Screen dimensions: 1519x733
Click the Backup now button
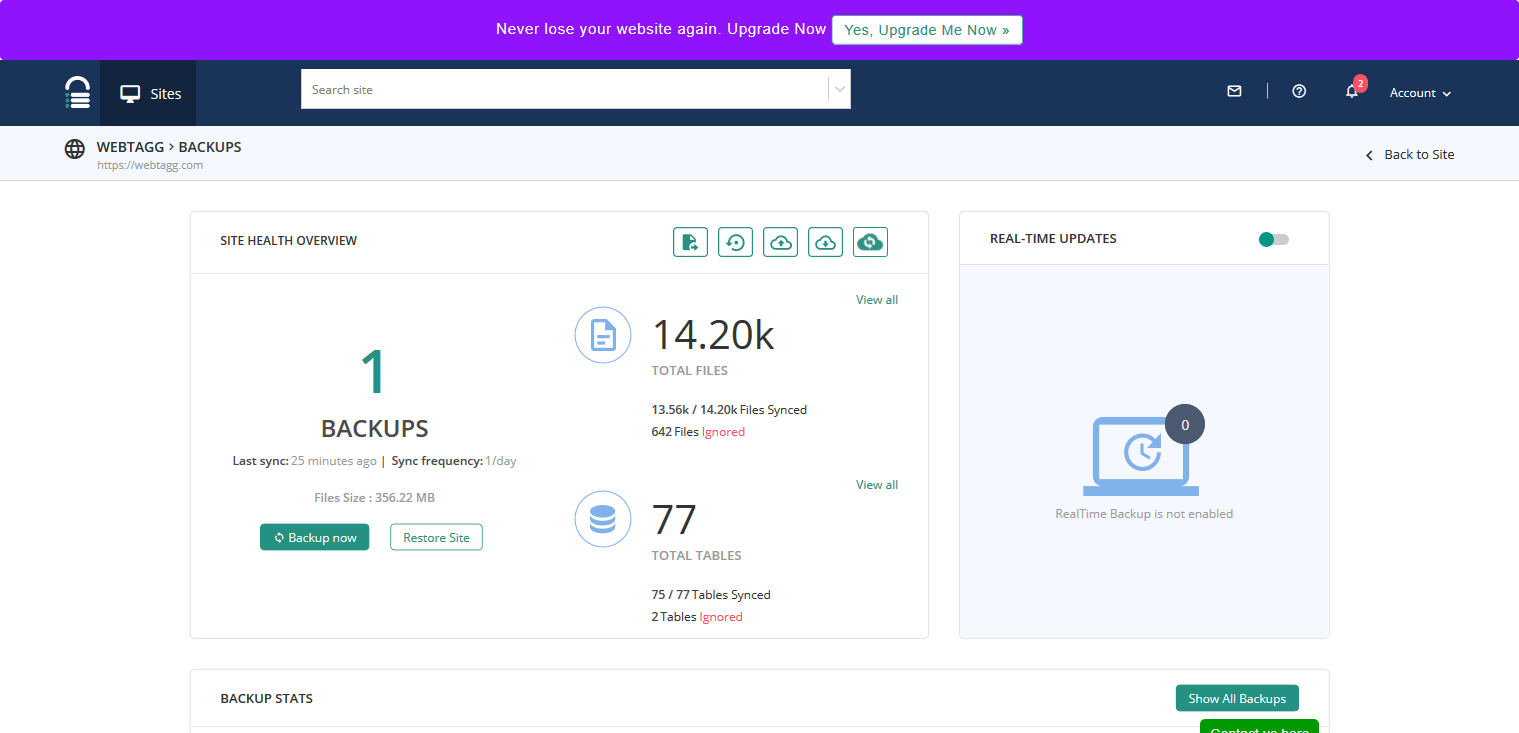pos(315,537)
